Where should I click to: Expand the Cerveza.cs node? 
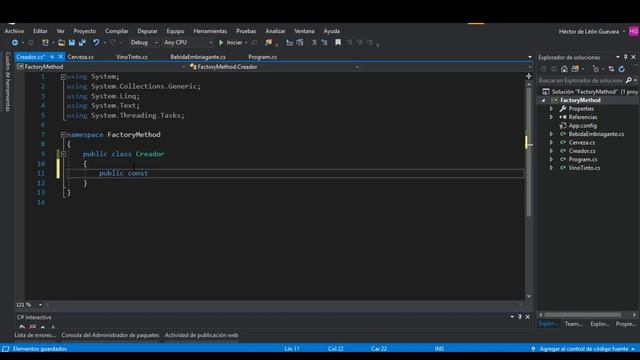(551, 142)
